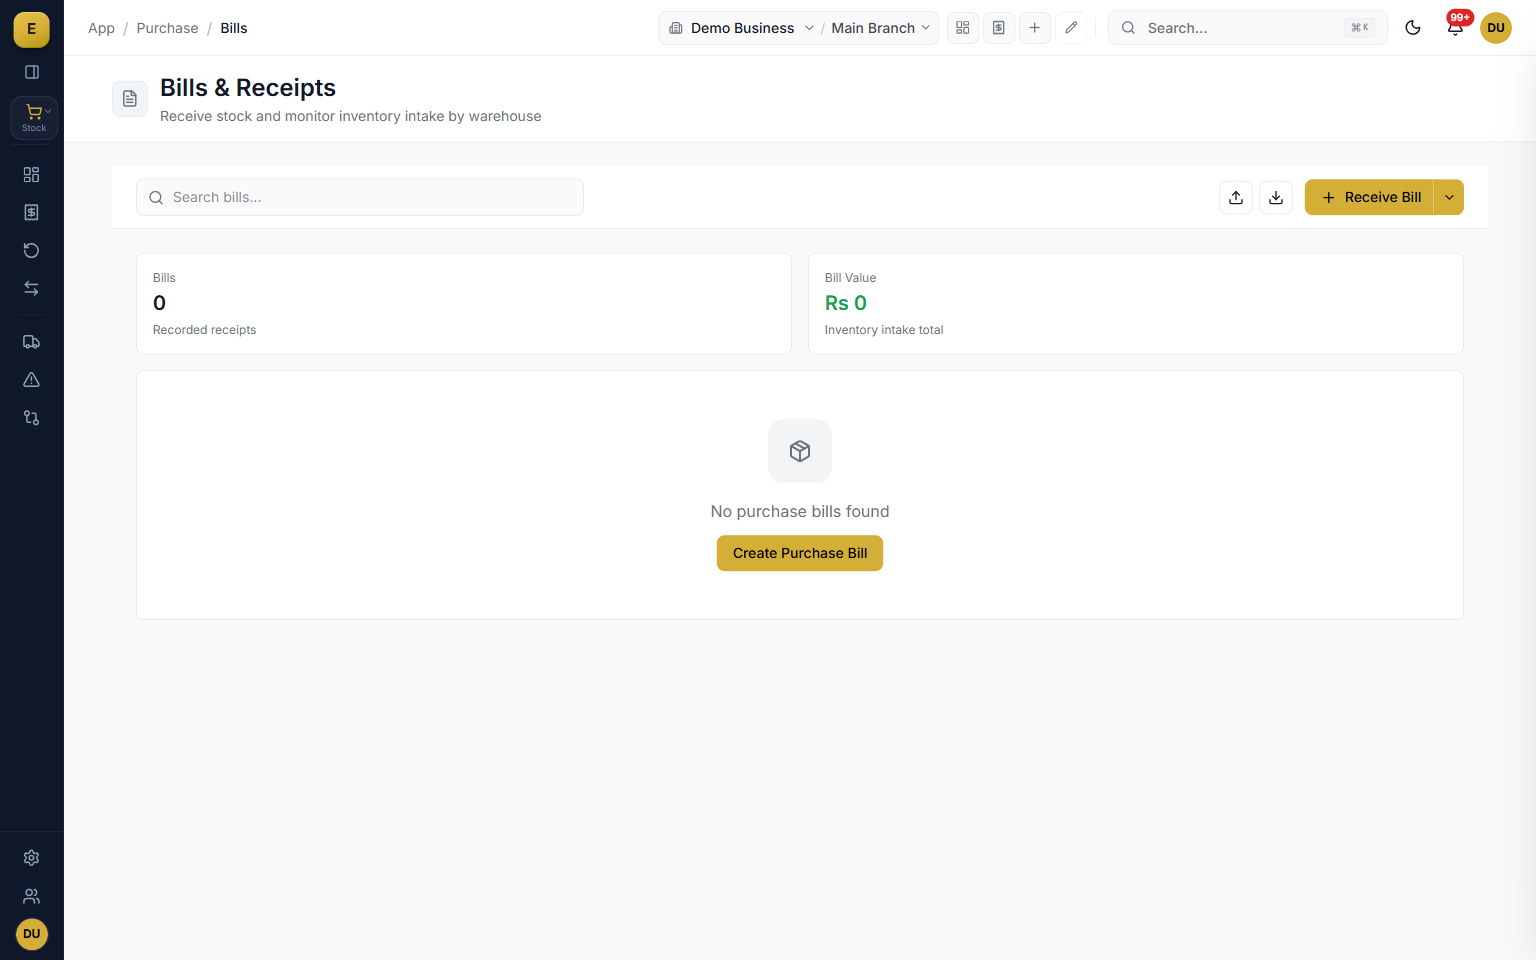Open the delivery truck icon in sidebar
This screenshot has width=1536, height=960.
[32, 342]
